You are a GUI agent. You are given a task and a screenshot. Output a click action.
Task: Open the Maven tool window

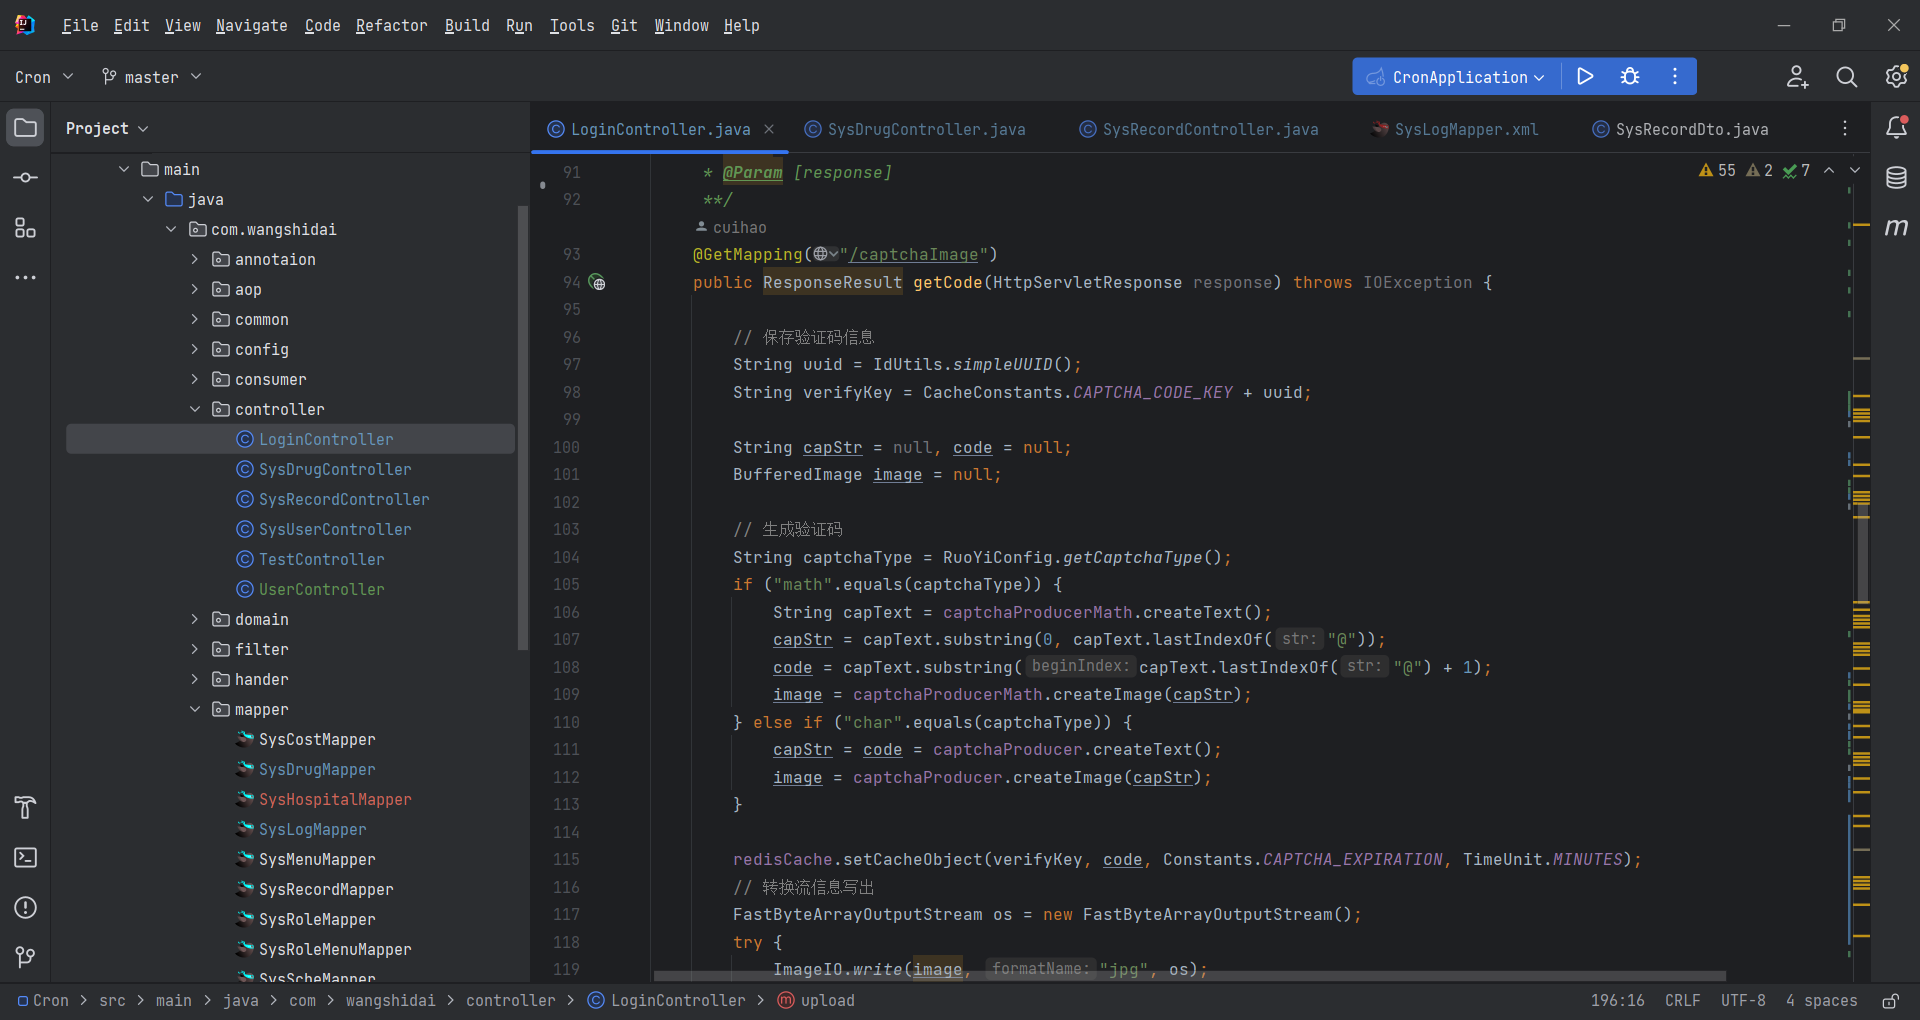pyautogui.click(x=1896, y=228)
